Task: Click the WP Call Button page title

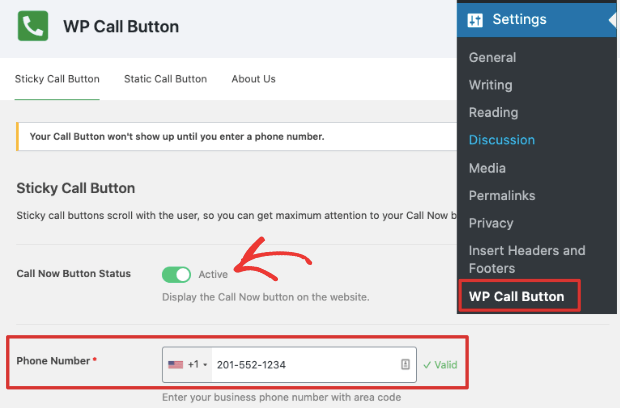Action: (121, 26)
